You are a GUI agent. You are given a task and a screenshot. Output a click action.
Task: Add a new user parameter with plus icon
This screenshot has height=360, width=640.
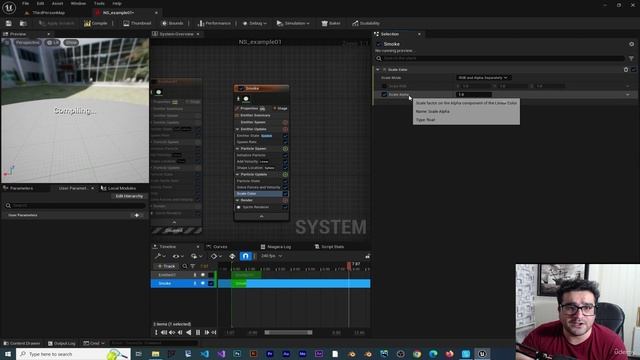[x=137, y=215]
